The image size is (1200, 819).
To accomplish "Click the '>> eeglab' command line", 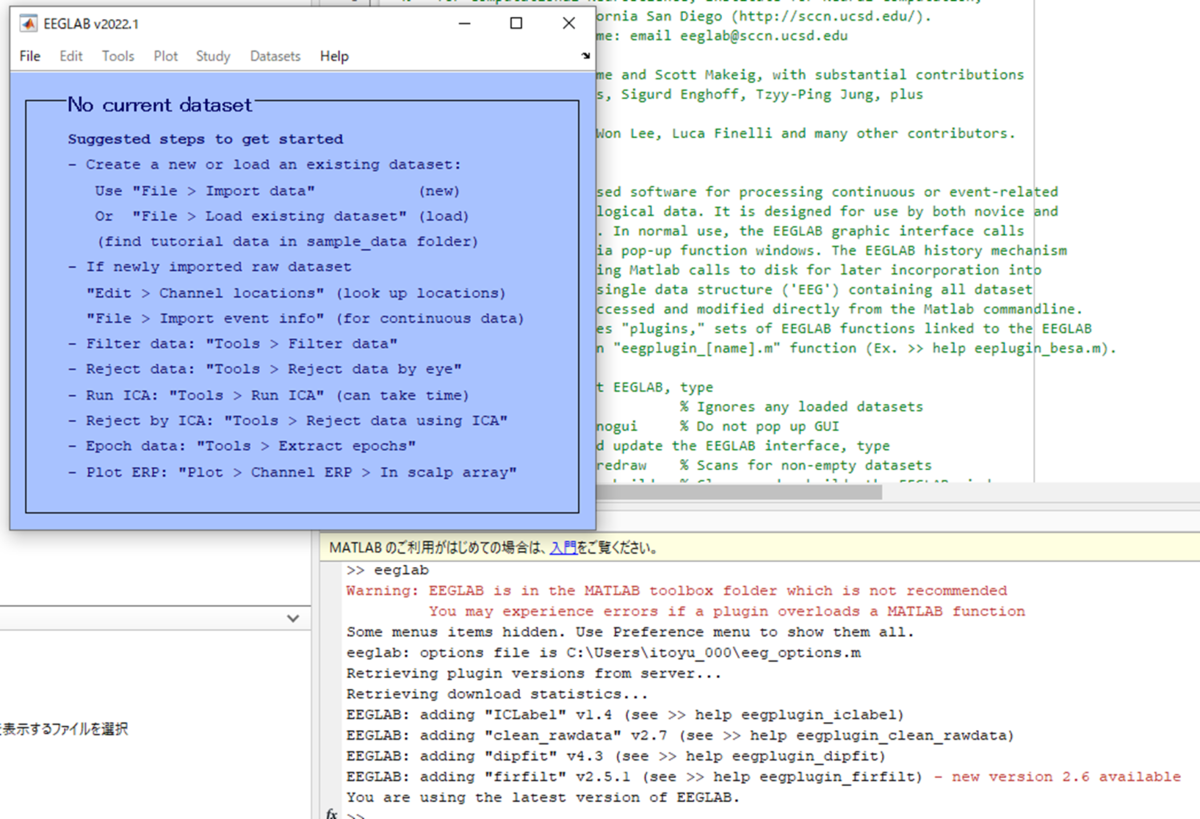I will tap(387, 570).
